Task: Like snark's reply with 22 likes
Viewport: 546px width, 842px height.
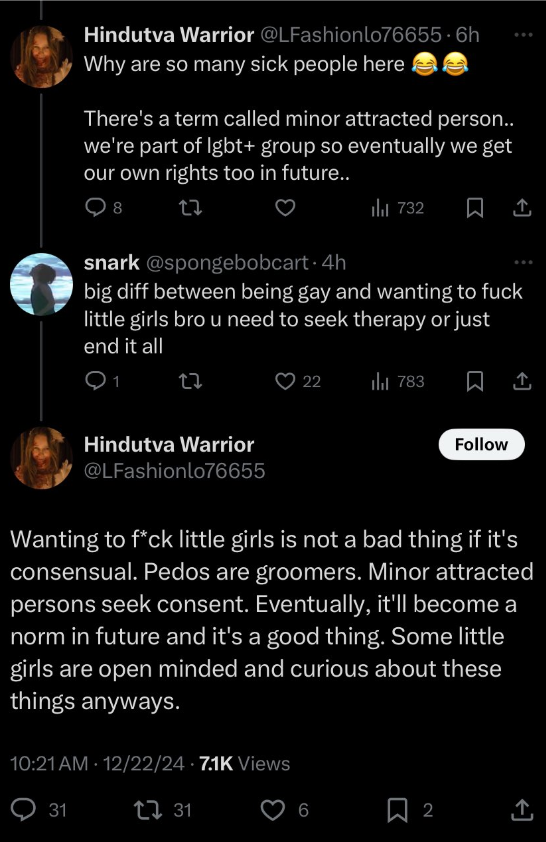Action: point(298,381)
